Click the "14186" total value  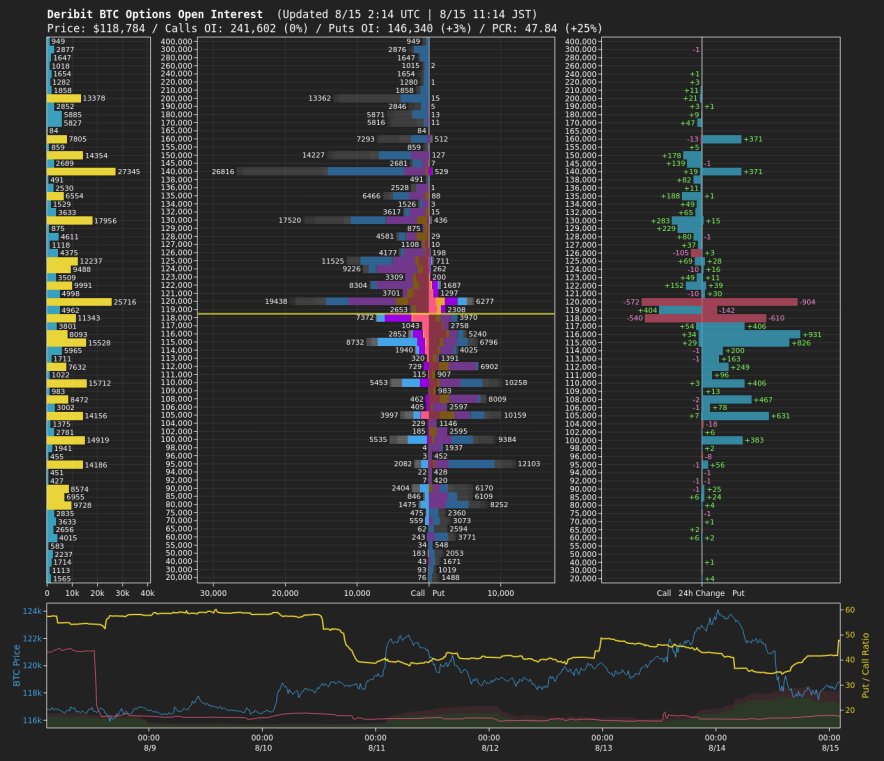pos(96,465)
